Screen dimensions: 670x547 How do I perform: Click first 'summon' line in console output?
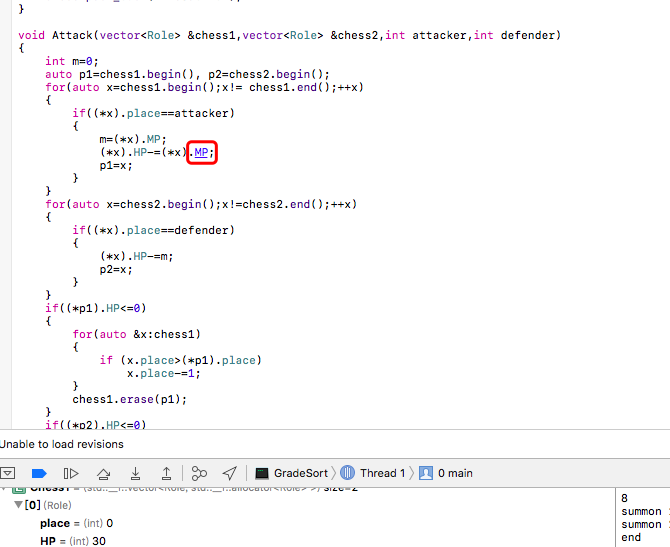click(641, 511)
